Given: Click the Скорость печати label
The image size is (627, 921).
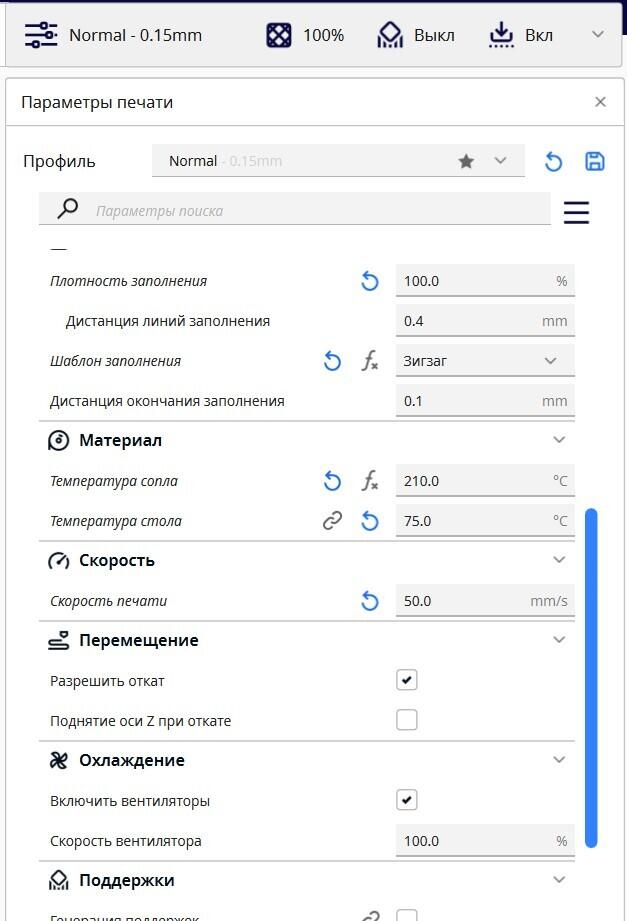Looking at the screenshot, I should tap(108, 601).
